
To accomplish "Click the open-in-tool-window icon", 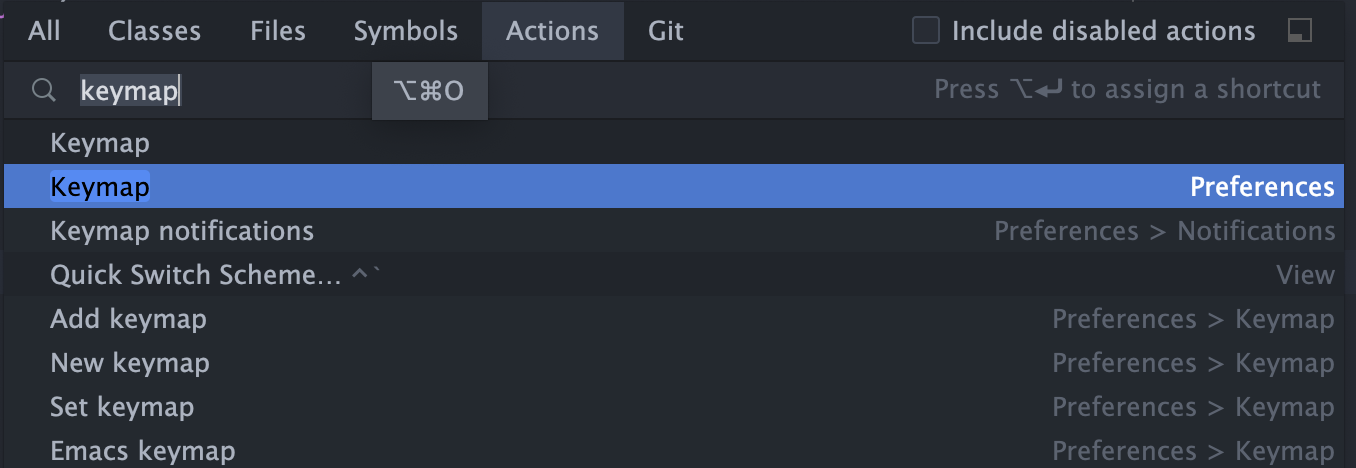I will (x=1299, y=31).
